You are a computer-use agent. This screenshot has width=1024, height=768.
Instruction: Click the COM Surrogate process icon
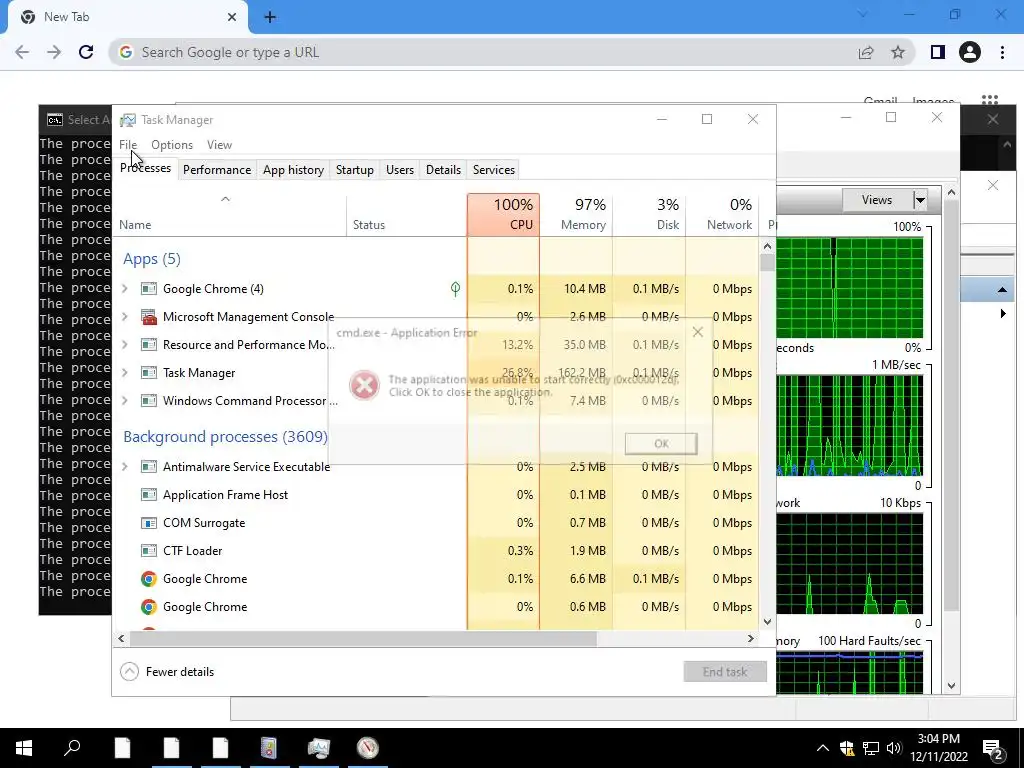point(149,523)
